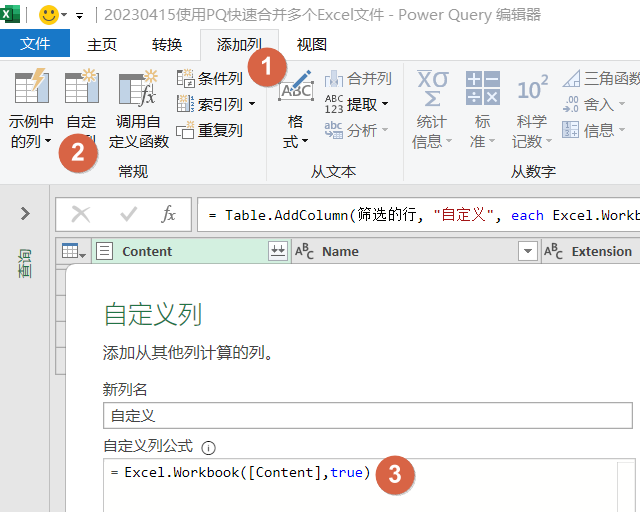
Task: Click 调用自定义函数 icon
Action: coord(138,88)
